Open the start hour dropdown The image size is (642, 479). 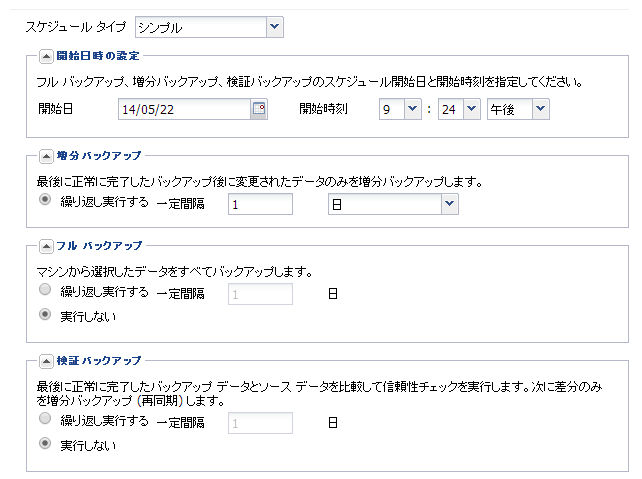(x=413, y=109)
